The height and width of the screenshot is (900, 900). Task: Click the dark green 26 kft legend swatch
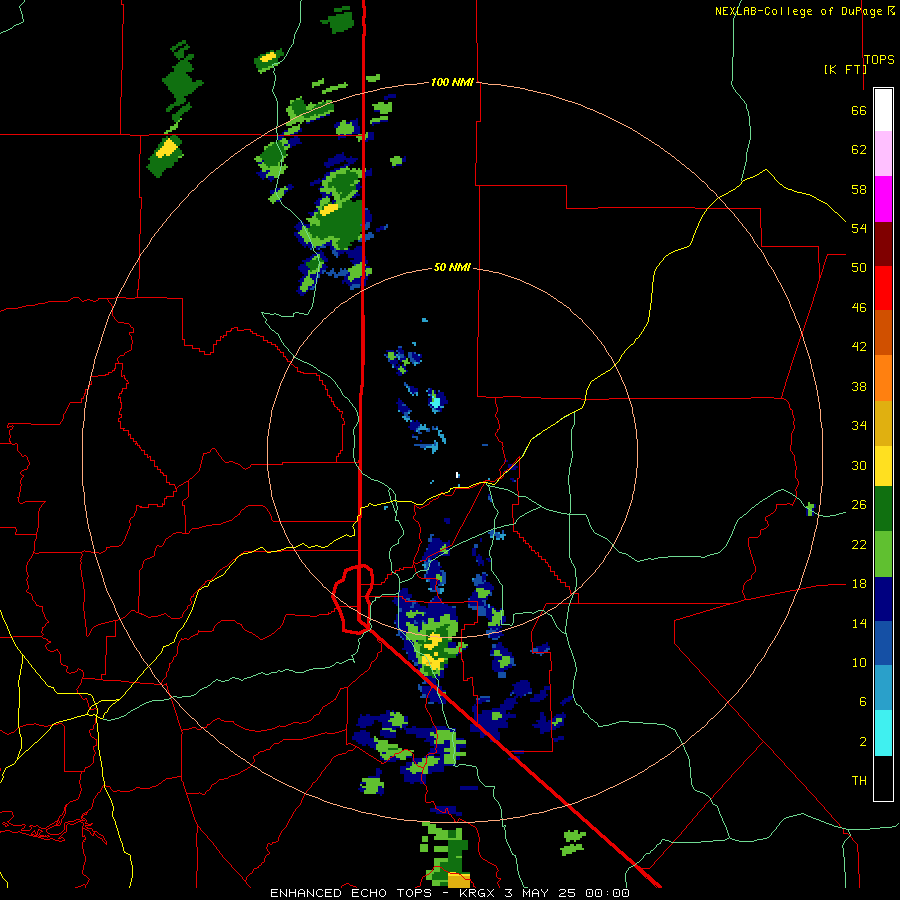point(883,509)
